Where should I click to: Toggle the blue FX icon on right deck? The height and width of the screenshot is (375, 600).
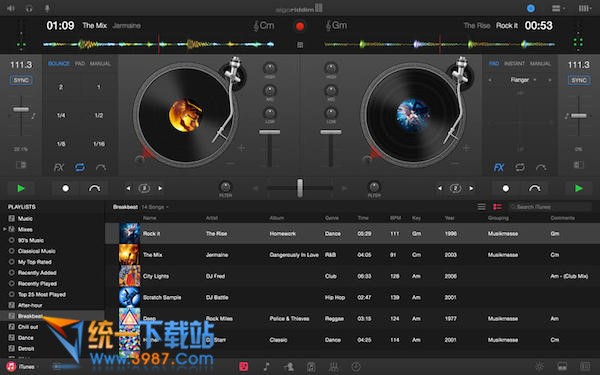click(x=499, y=167)
